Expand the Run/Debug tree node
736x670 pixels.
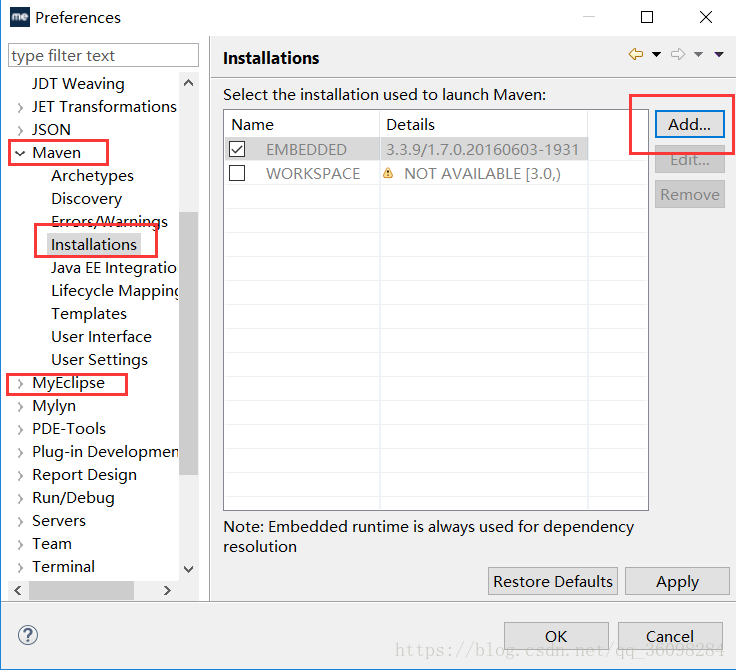coord(20,499)
